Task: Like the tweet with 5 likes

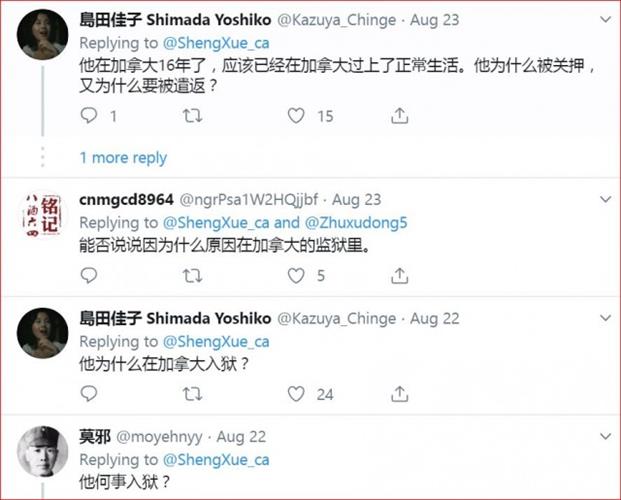Action: tap(296, 275)
